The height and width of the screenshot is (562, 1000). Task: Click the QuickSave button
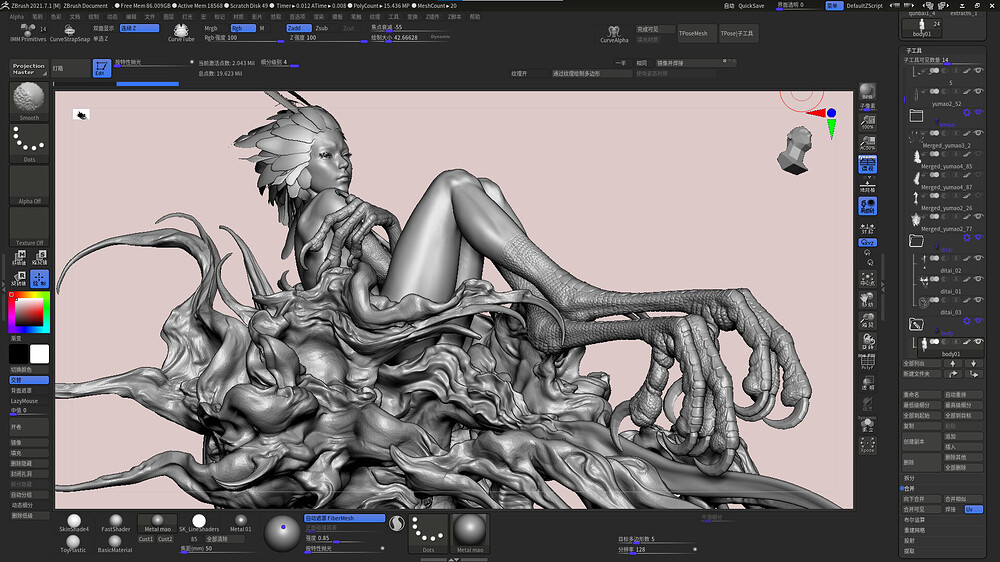coord(751,6)
